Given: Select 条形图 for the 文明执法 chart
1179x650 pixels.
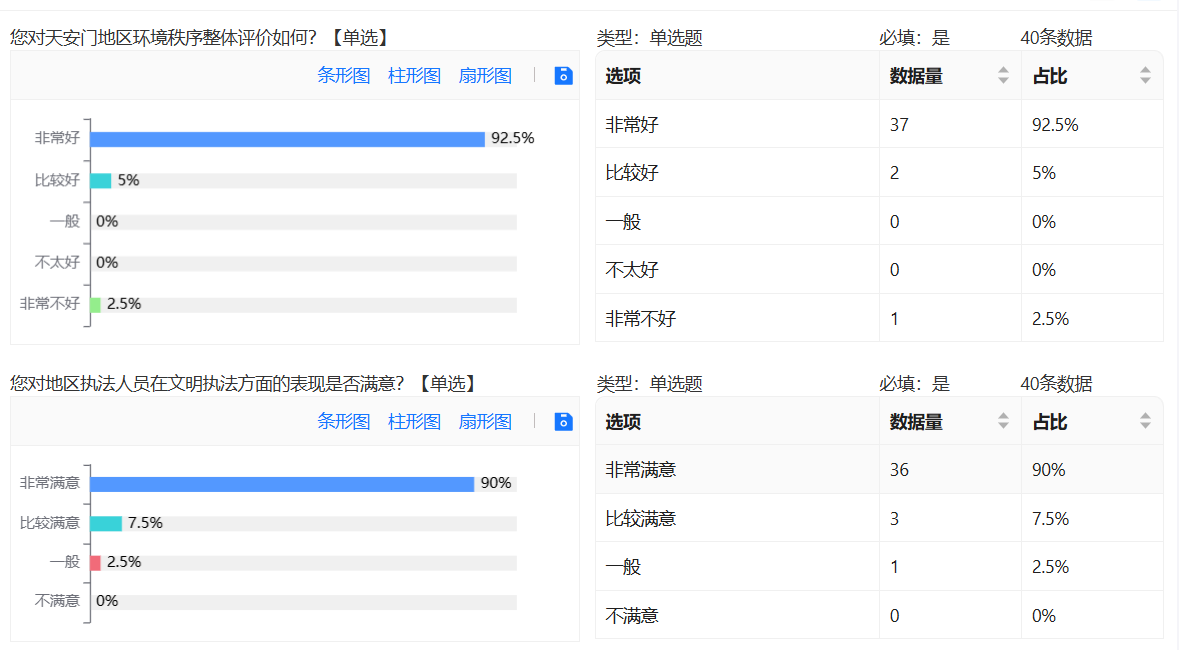Looking at the screenshot, I should click(x=344, y=422).
